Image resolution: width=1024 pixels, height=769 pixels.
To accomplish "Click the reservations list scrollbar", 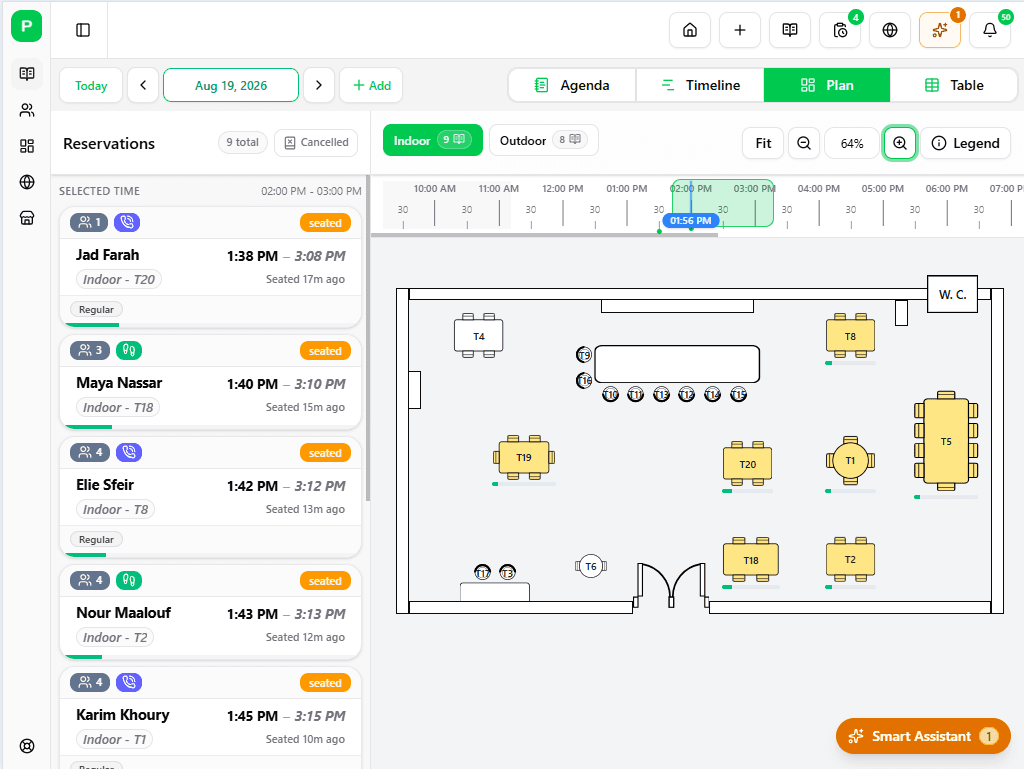I will point(368,339).
